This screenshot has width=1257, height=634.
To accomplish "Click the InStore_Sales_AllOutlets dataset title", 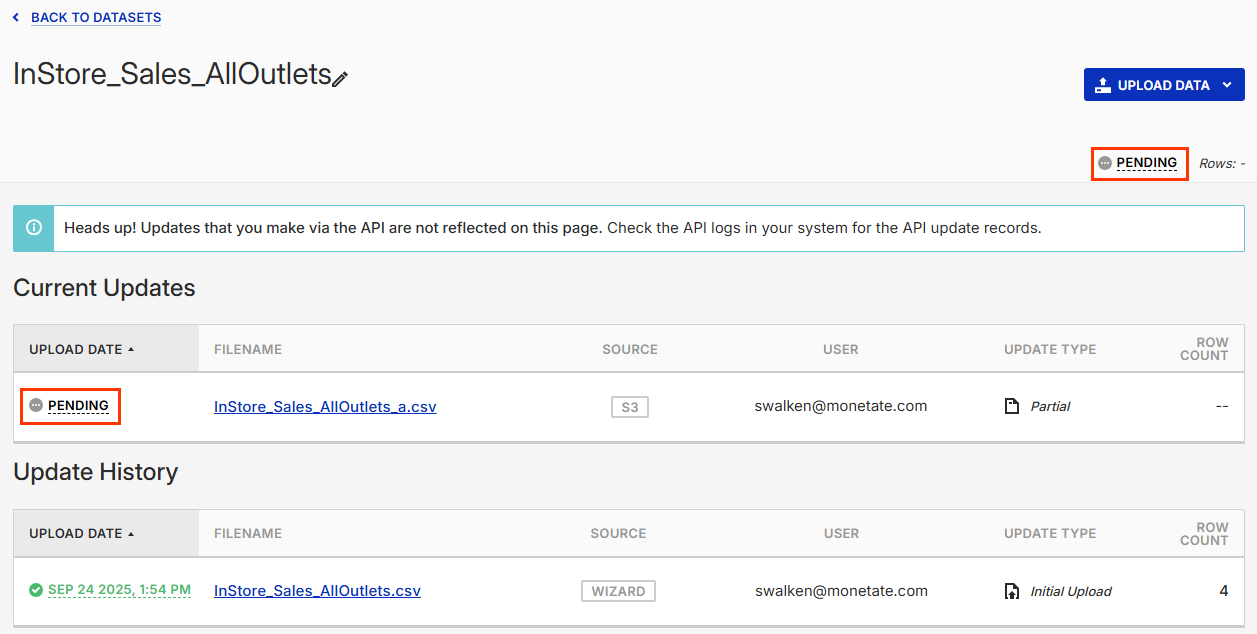I will (172, 74).
